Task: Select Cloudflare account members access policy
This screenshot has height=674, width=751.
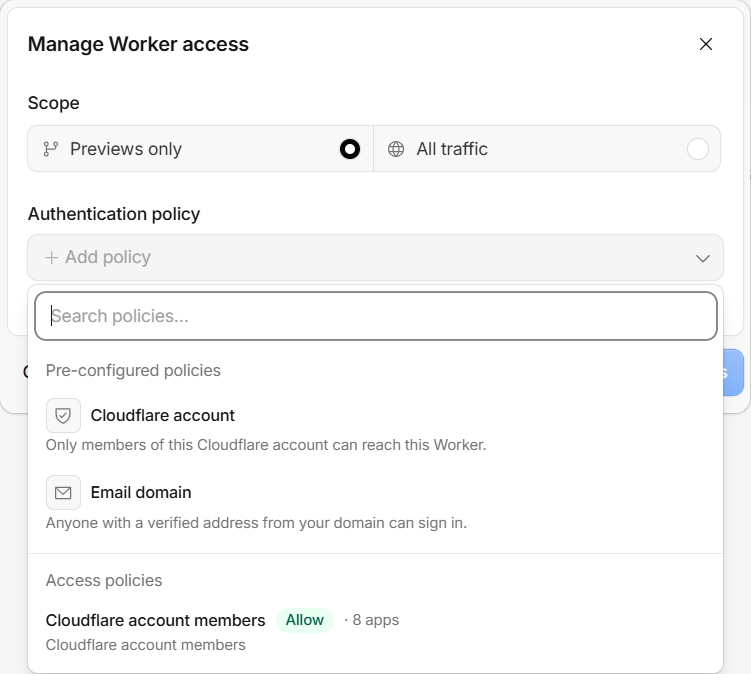Action: 375,631
